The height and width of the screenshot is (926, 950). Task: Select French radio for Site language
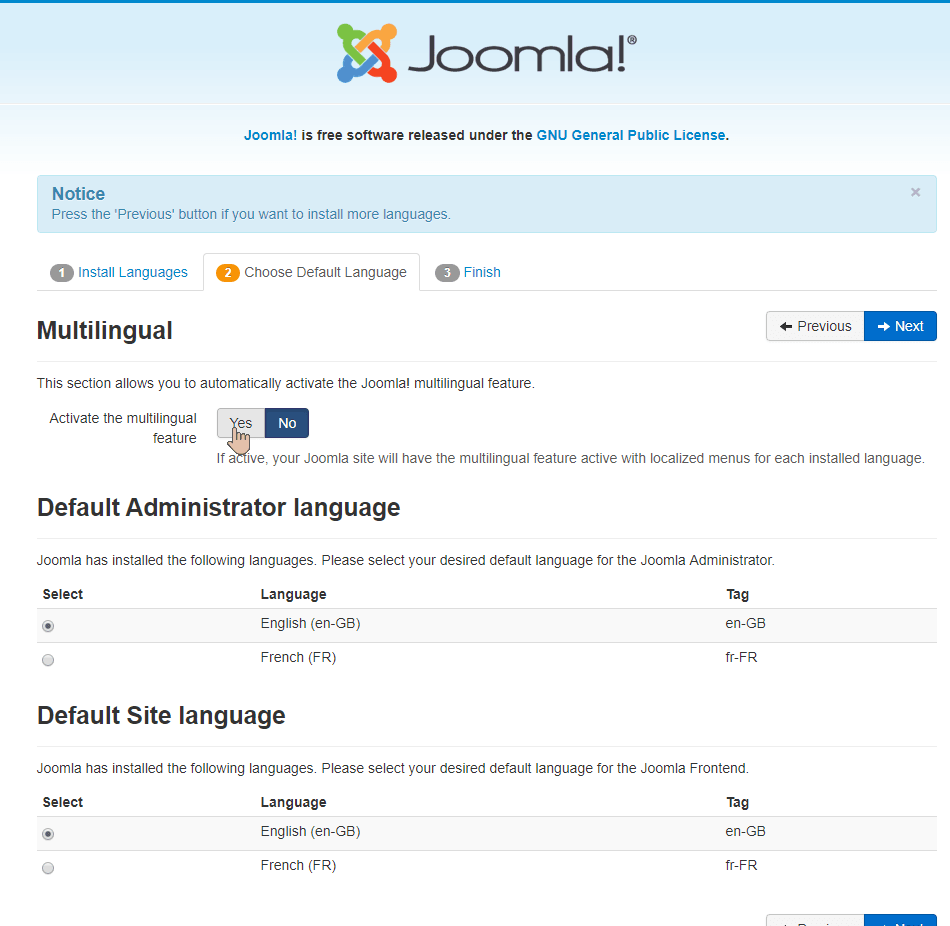coord(48,868)
